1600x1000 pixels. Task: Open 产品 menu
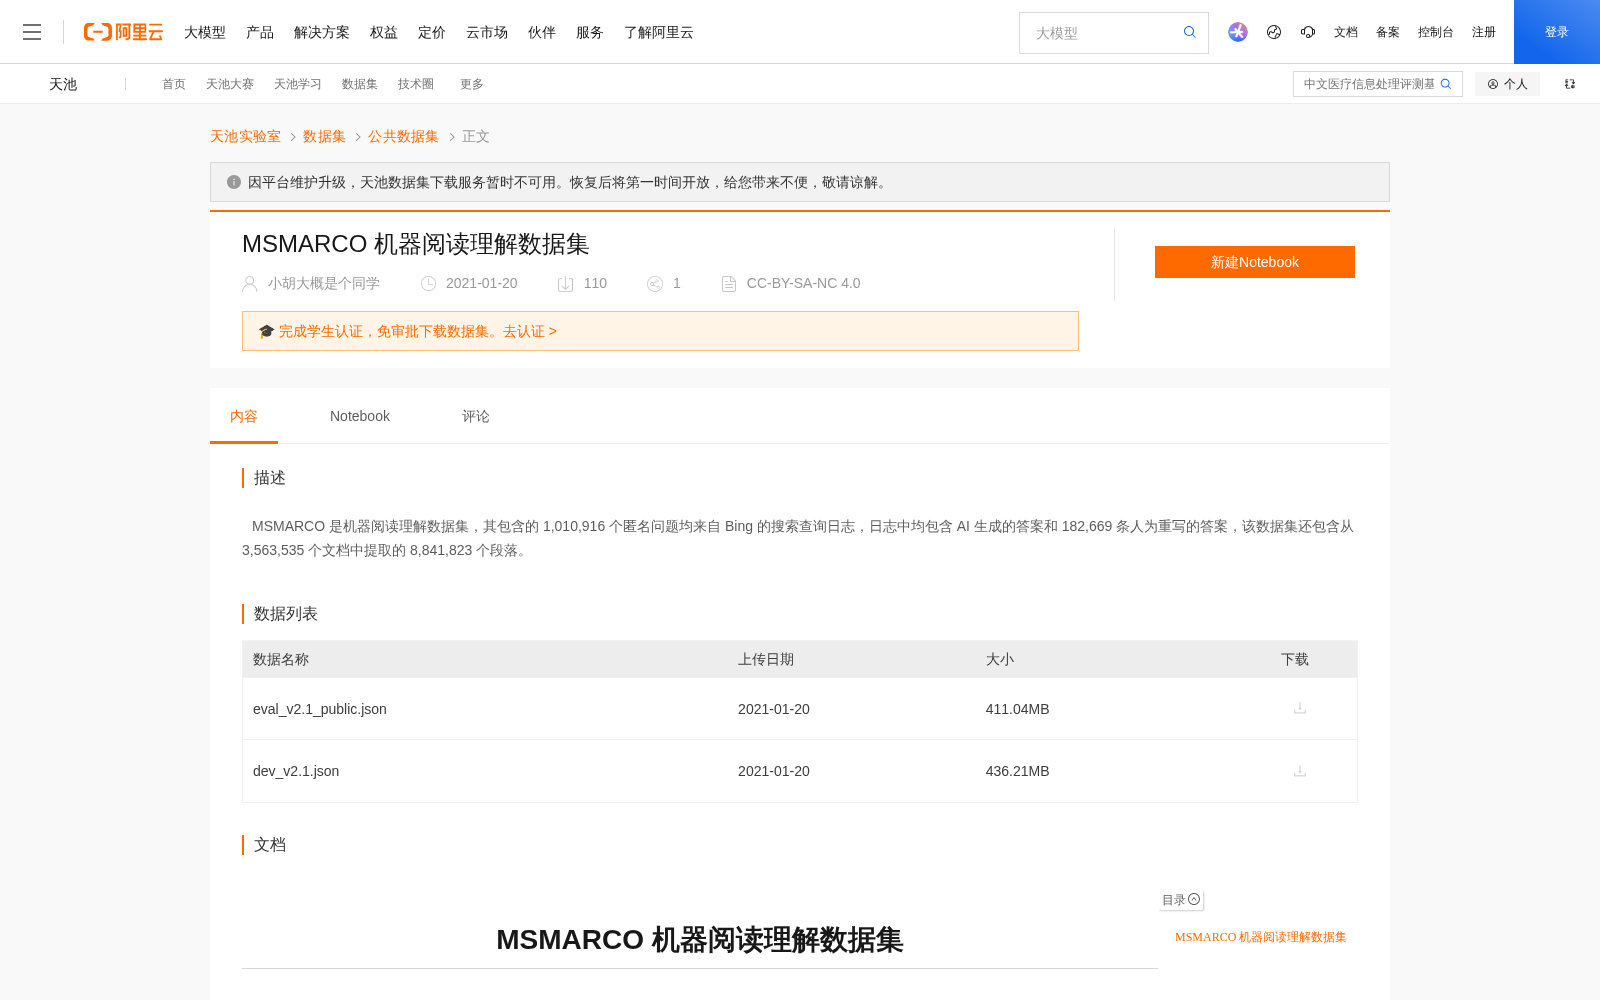(260, 32)
